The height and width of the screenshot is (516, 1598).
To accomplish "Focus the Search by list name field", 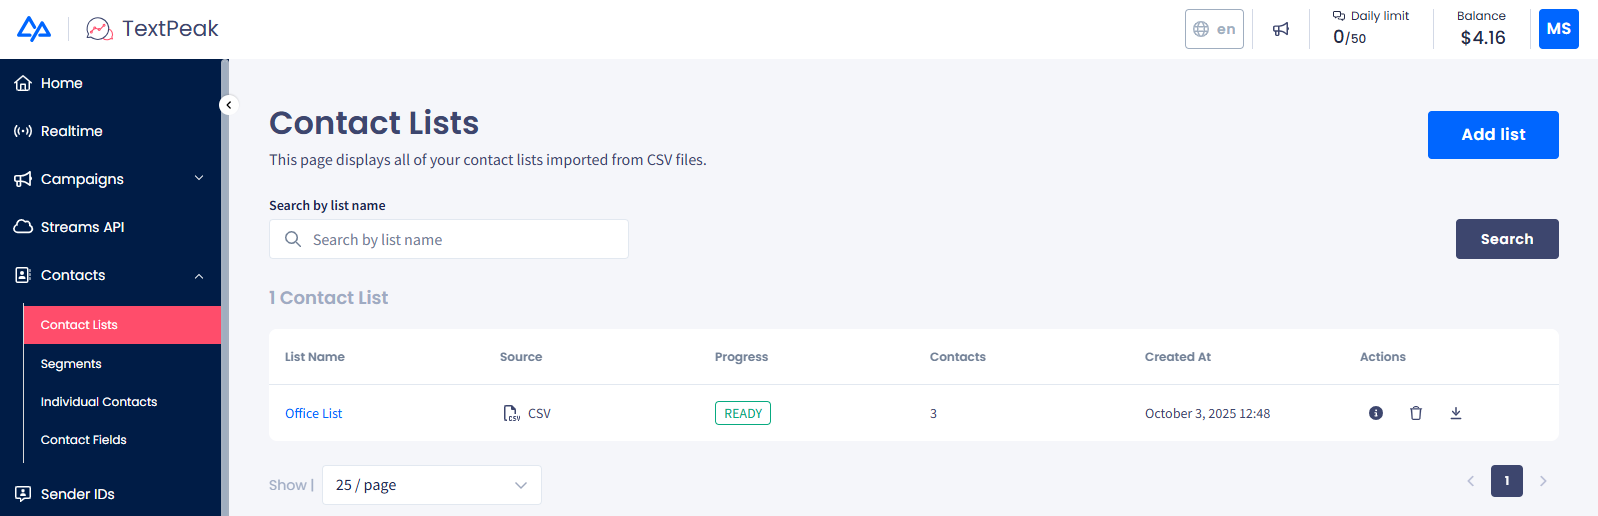I will [x=449, y=239].
